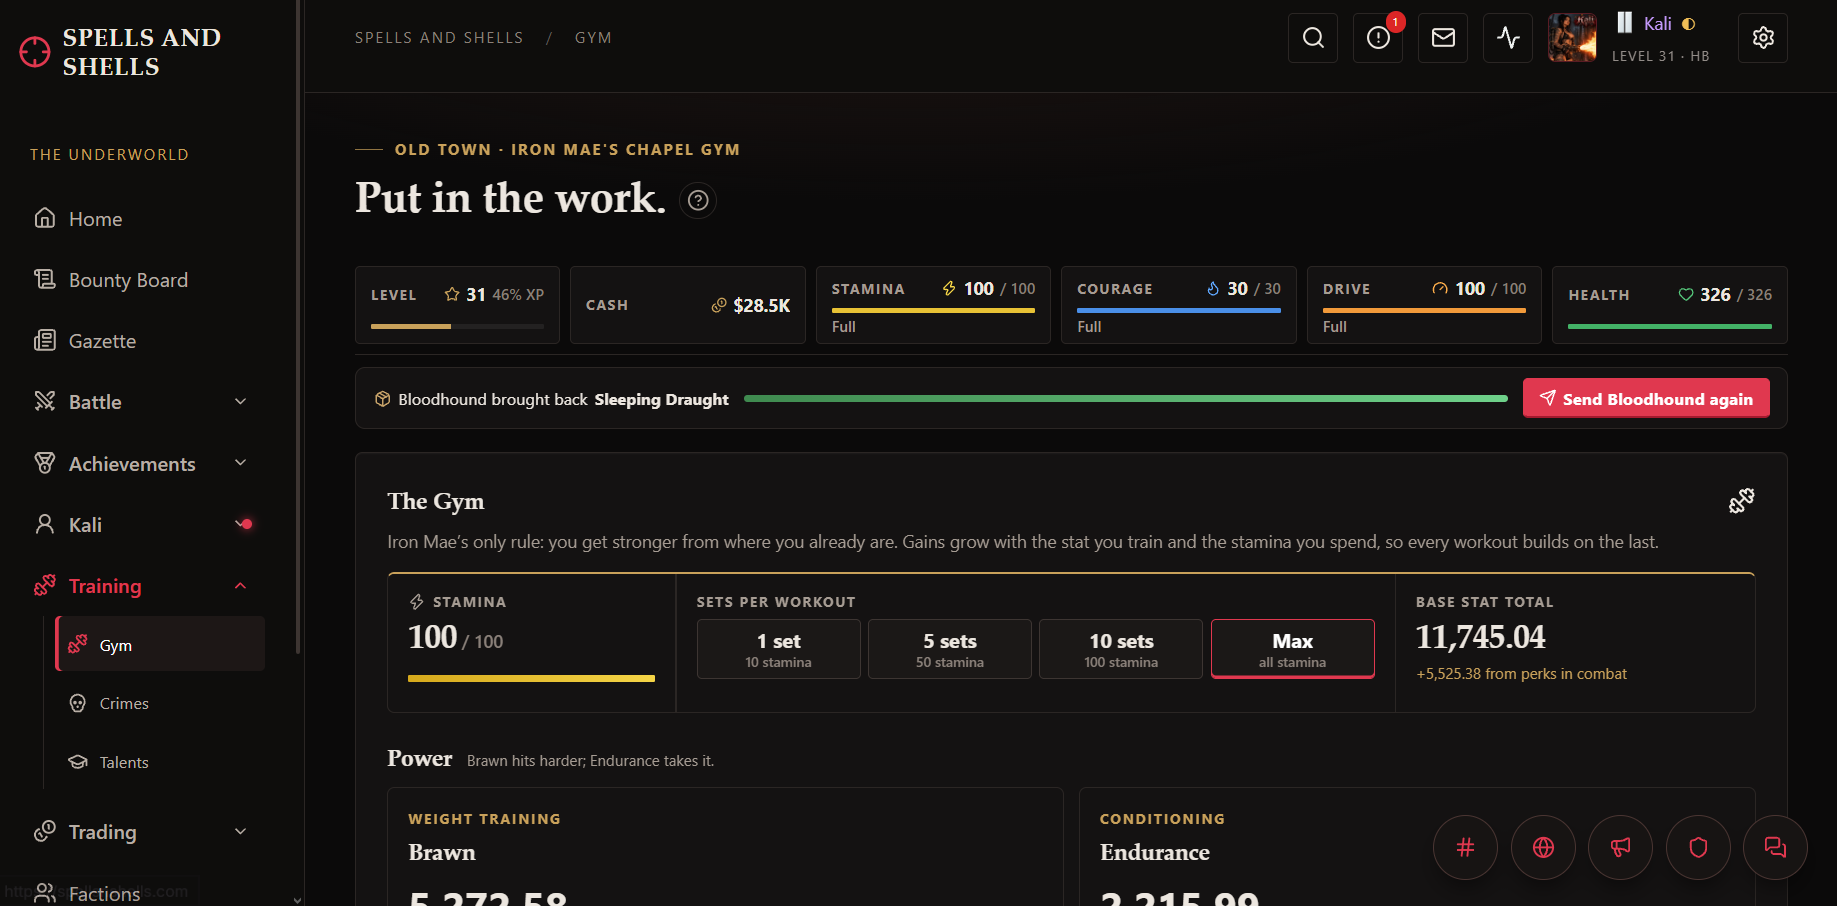The height and width of the screenshot is (906, 1837).
Task: Click the Drive 100 stat card
Action: [1424, 305]
